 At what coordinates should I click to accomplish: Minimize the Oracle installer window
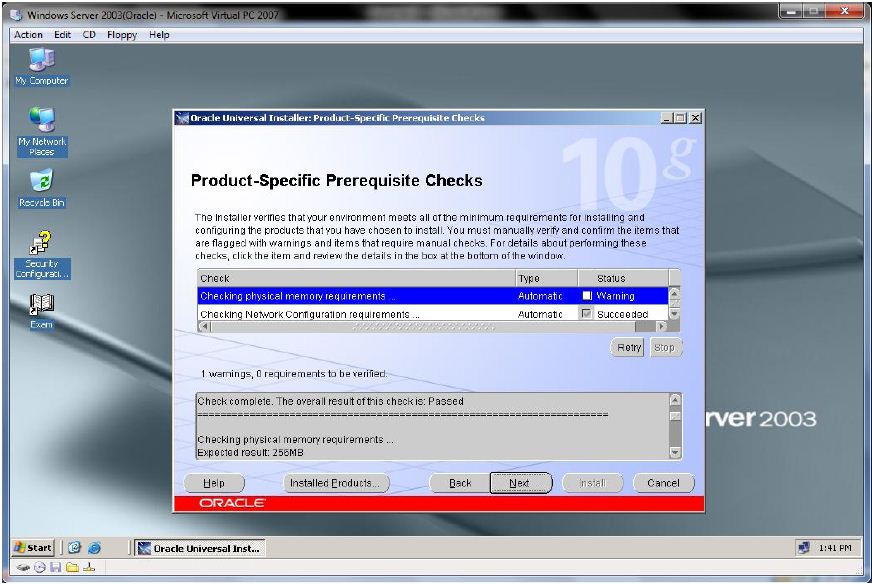(x=667, y=118)
